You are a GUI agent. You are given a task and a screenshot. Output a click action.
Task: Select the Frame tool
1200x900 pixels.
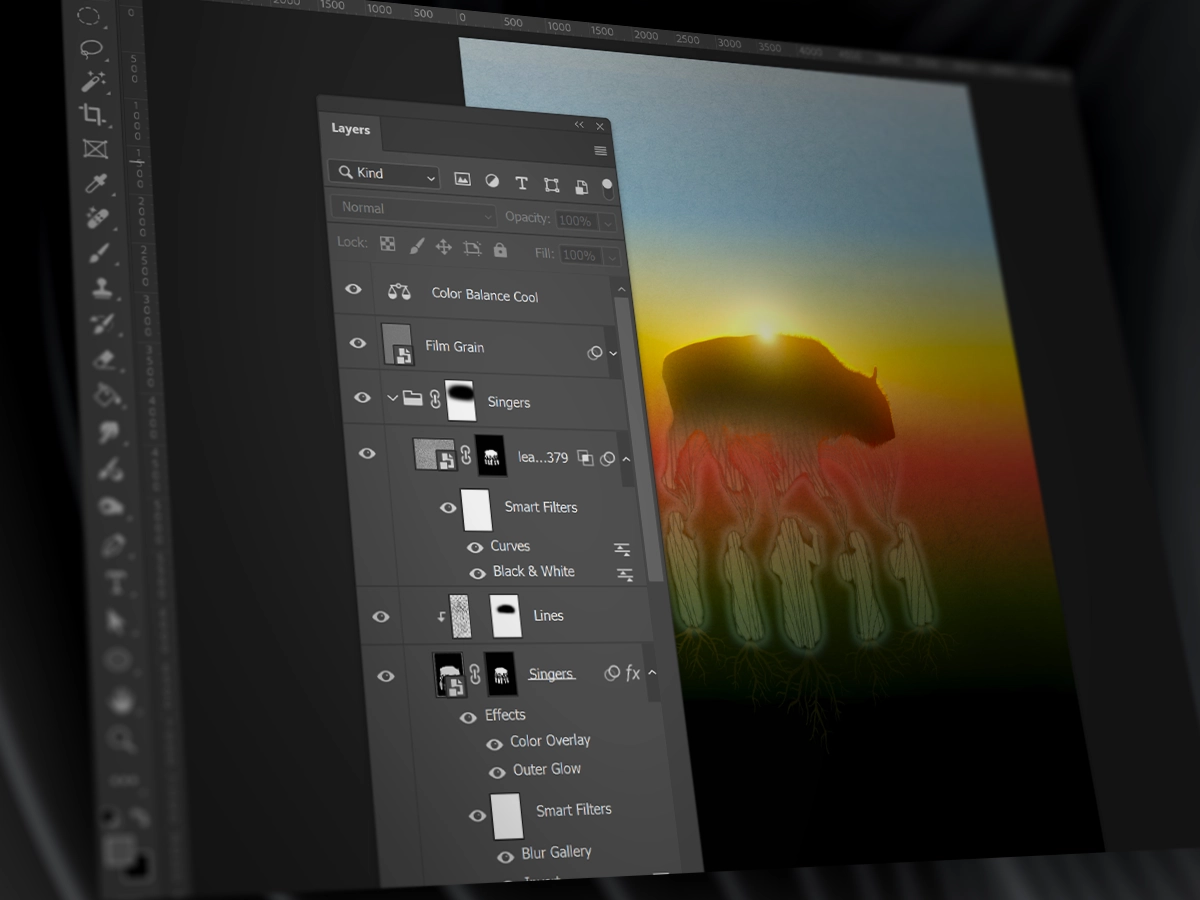pos(95,149)
